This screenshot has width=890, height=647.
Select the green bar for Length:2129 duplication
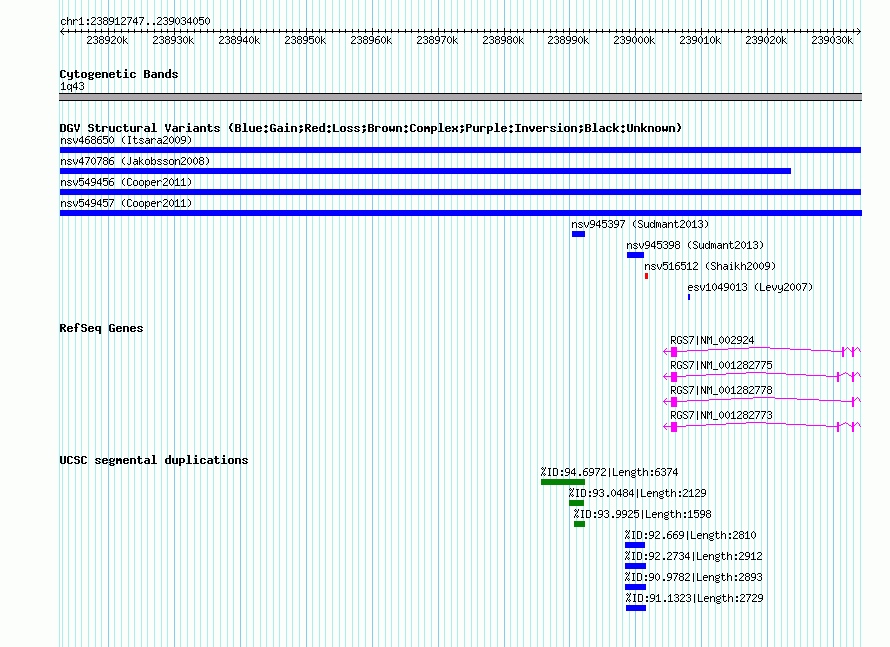(x=577, y=503)
